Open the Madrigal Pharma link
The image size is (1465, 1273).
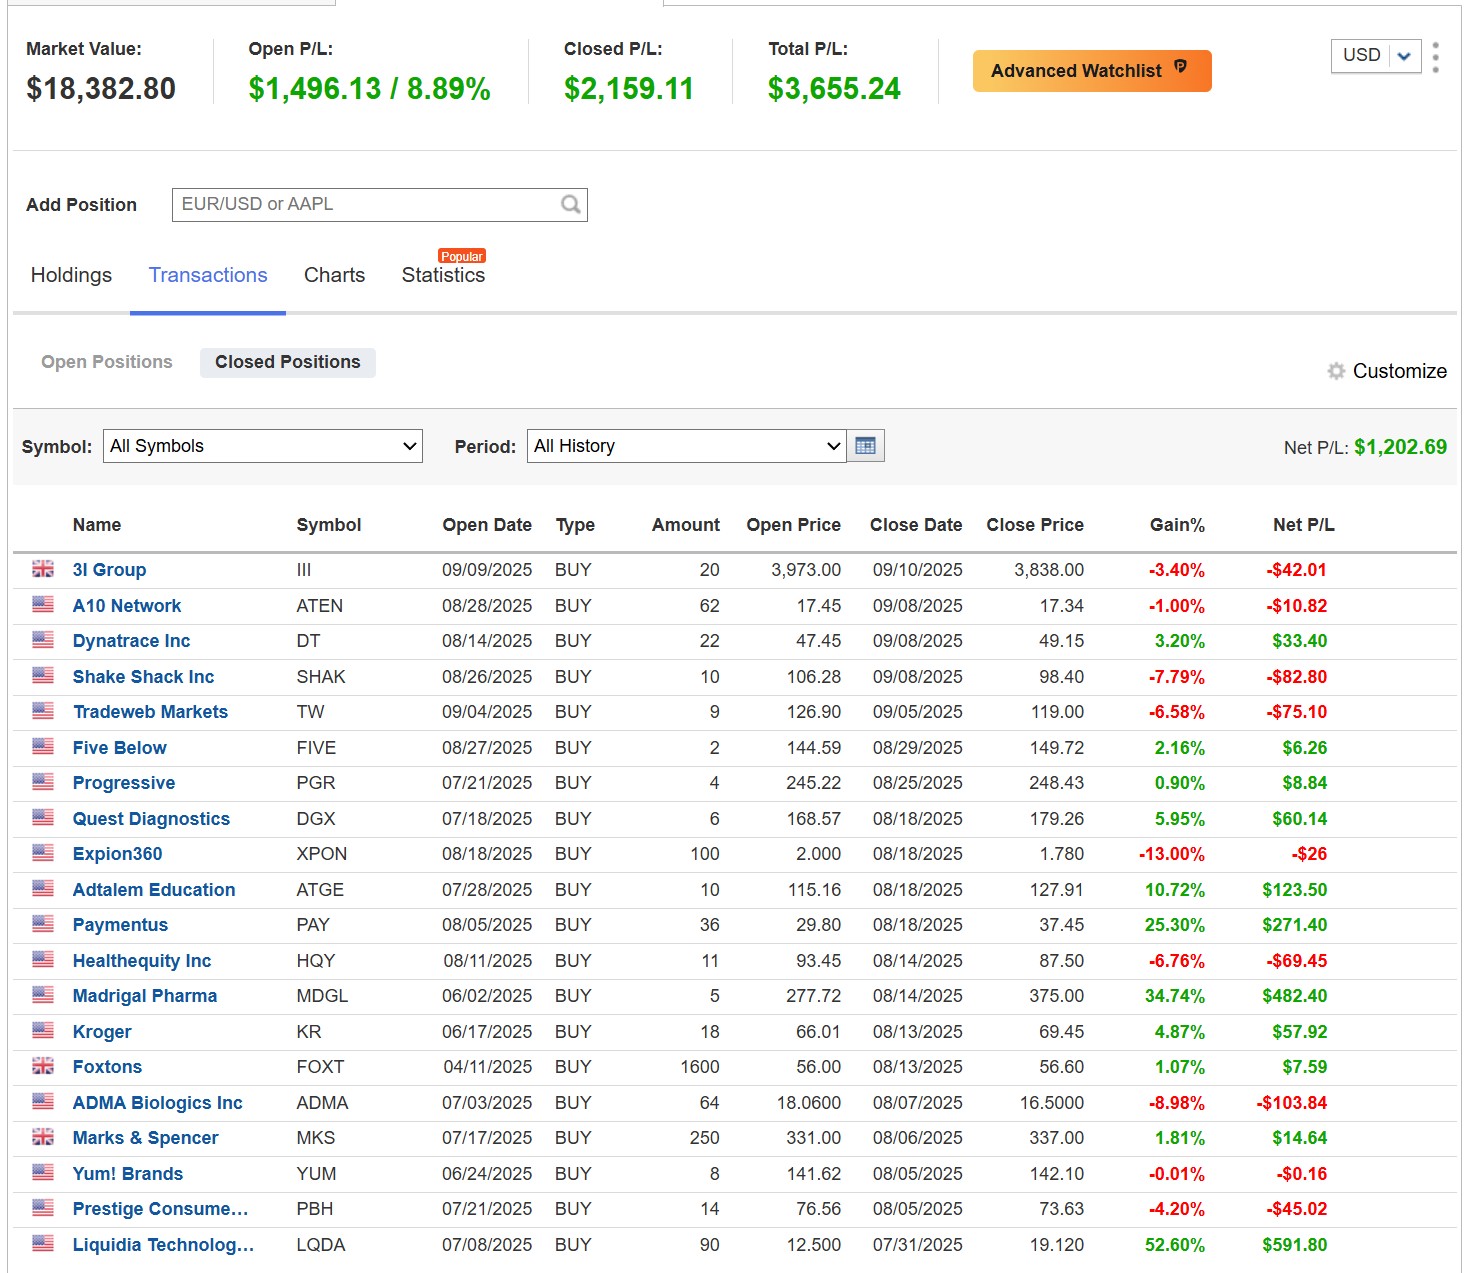(x=145, y=996)
